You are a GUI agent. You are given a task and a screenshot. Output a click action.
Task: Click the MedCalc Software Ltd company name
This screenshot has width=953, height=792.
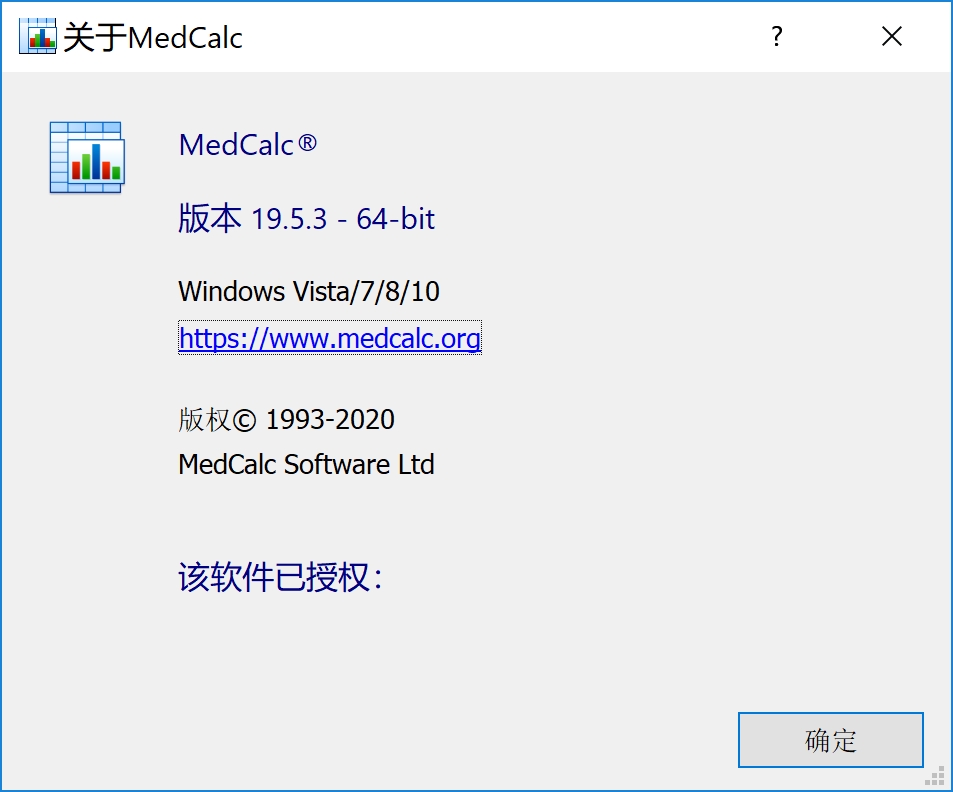pyautogui.click(x=306, y=464)
